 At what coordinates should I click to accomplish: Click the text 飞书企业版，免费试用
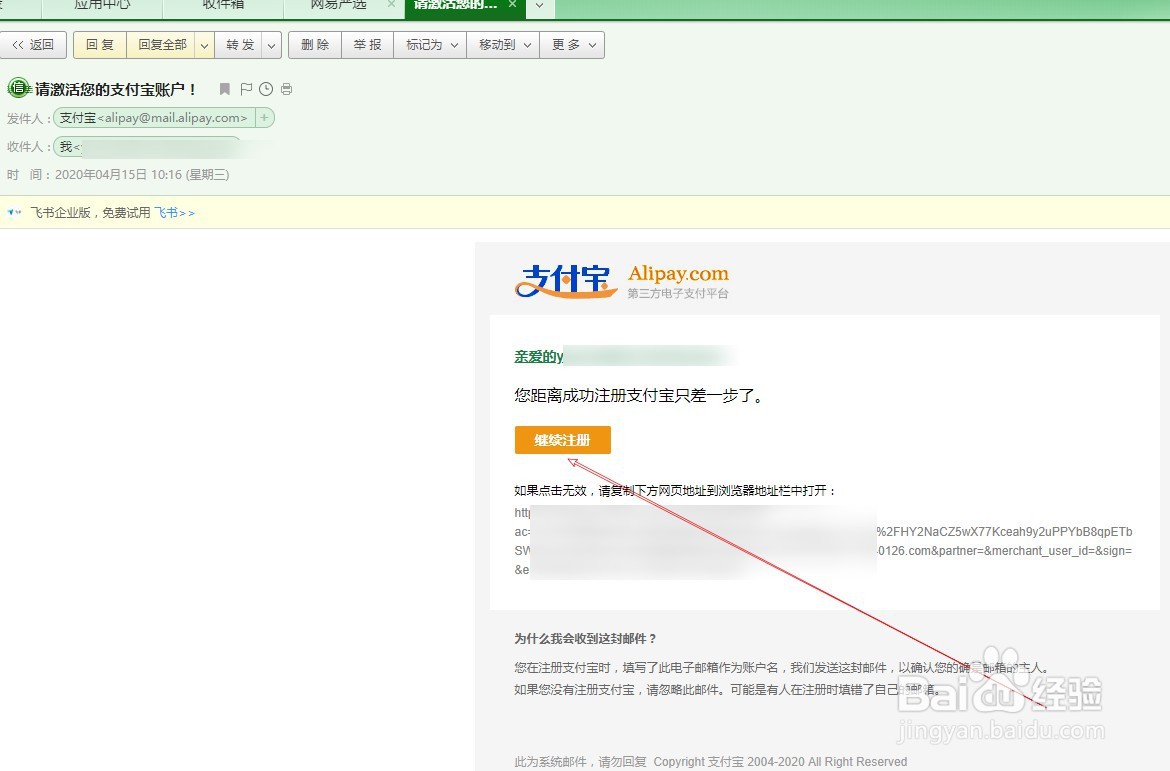point(90,213)
